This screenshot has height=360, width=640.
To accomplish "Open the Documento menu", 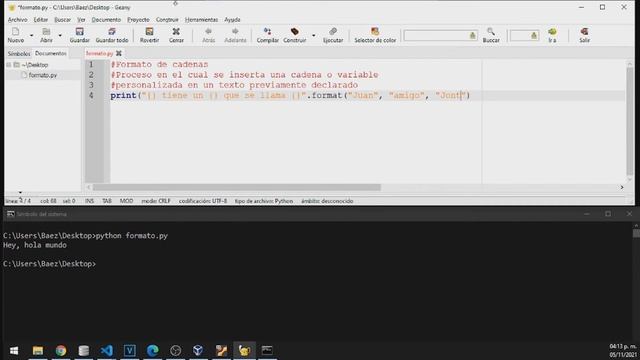I will click(106, 20).
